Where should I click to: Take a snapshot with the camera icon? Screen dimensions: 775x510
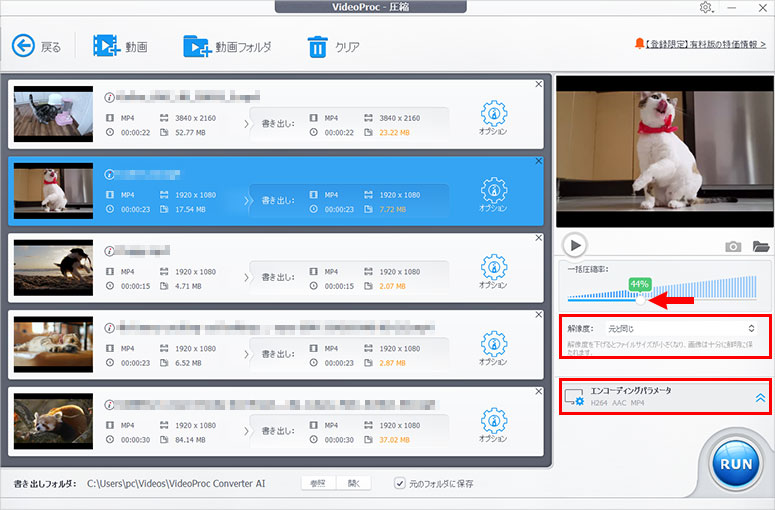(x=734, y=246)
